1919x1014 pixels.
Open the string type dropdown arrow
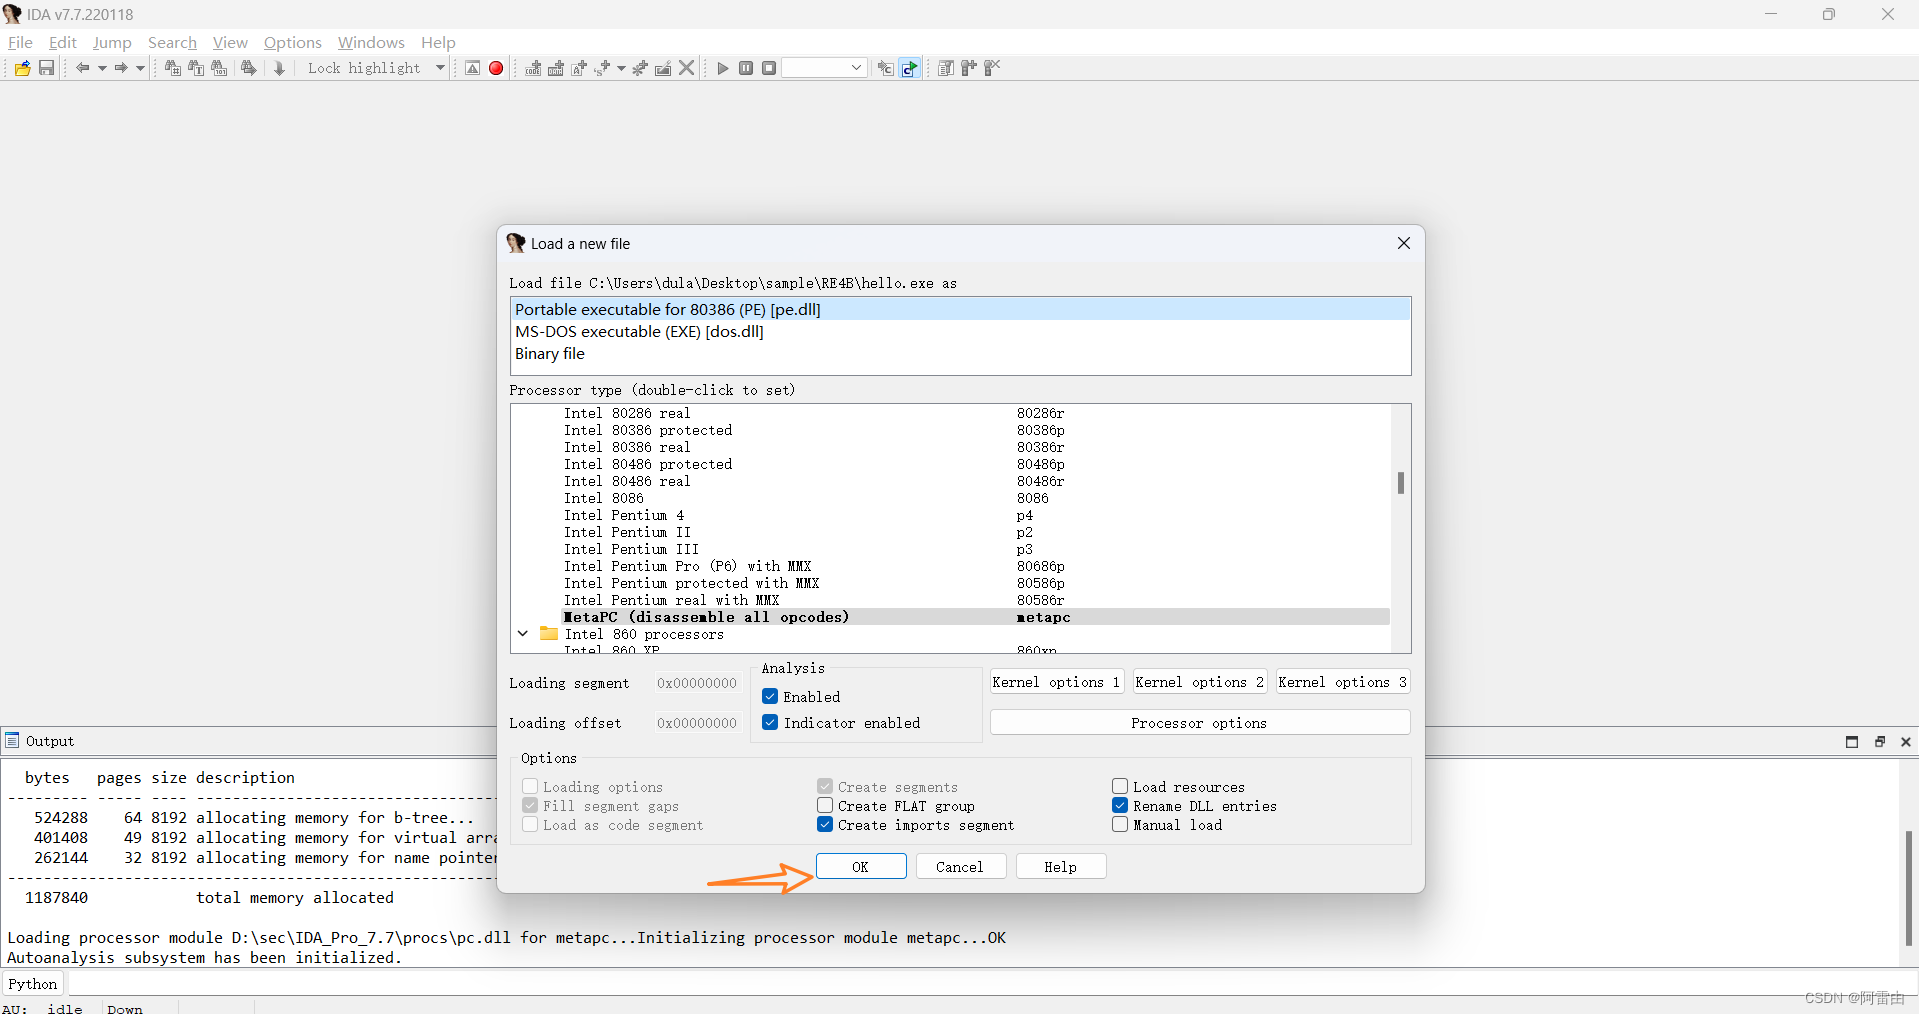click(621, 68)
